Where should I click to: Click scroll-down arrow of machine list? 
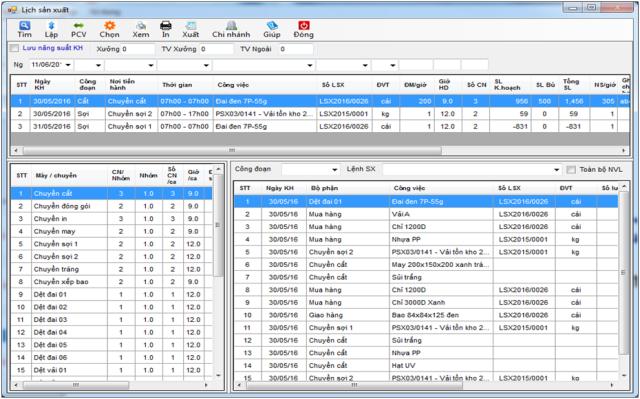click(x=218, y=375)
